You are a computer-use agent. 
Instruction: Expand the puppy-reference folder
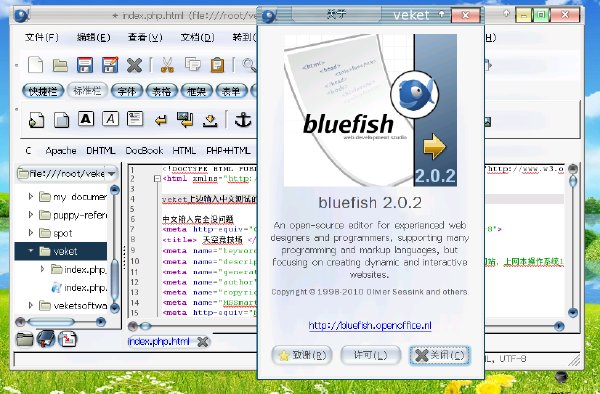[31, 215]
